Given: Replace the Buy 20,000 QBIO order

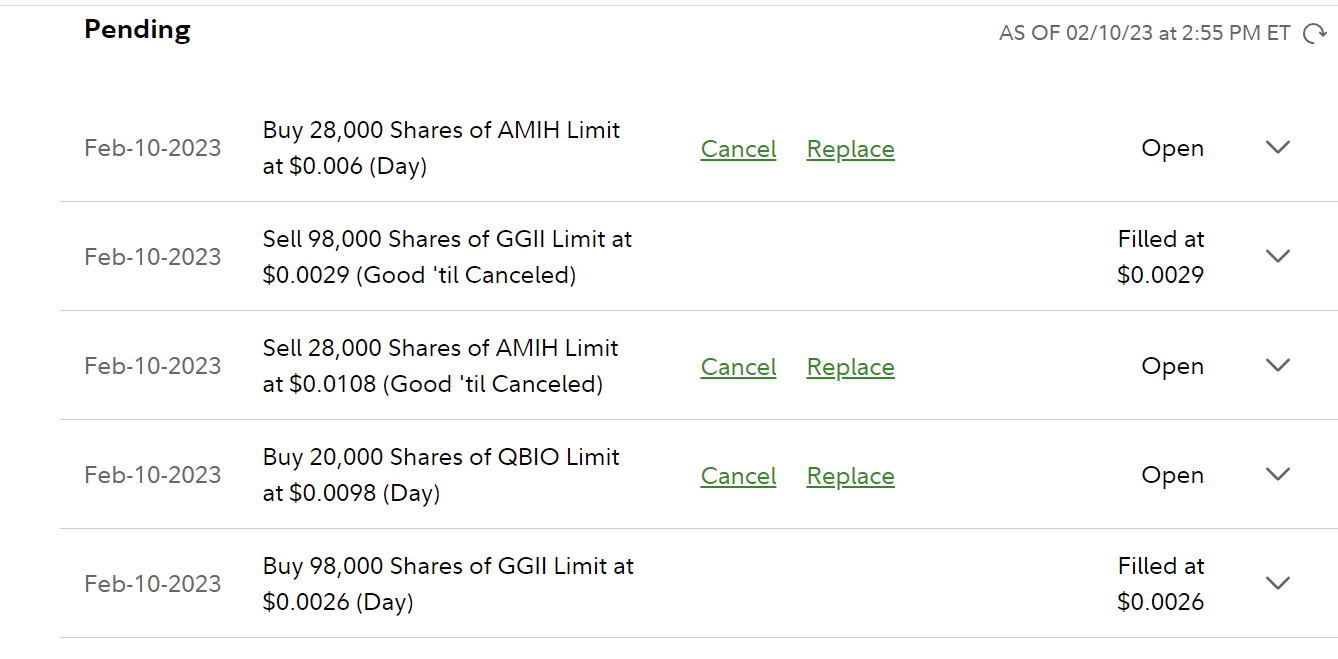Looking at the screenshot, I should point(850,476).
